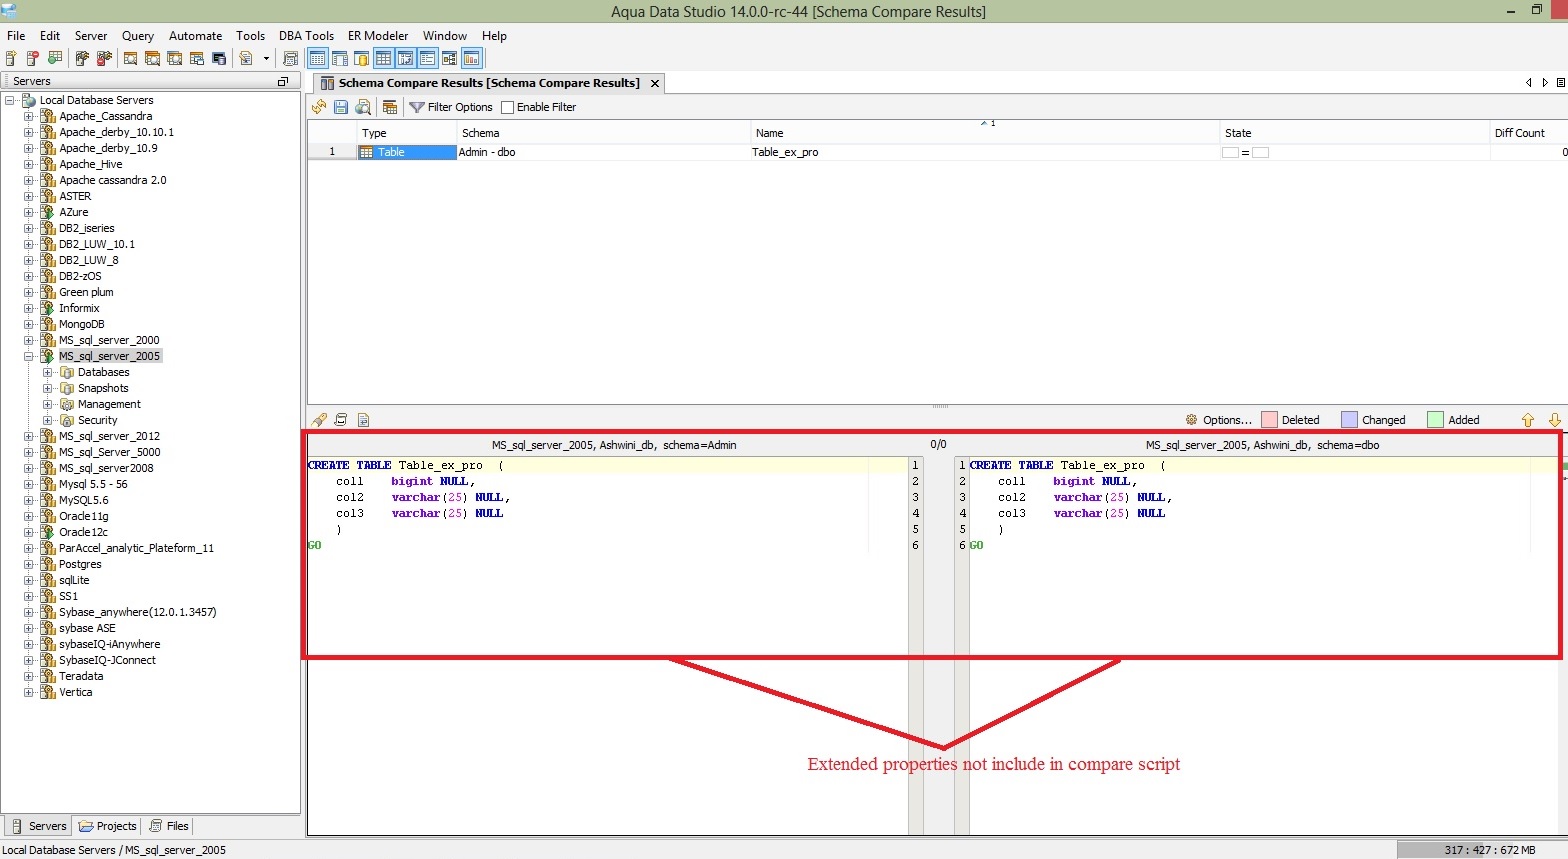Expand the Apache_Cassandra server node
This screenshot has width=1568, height=859.
coord(28,116)
